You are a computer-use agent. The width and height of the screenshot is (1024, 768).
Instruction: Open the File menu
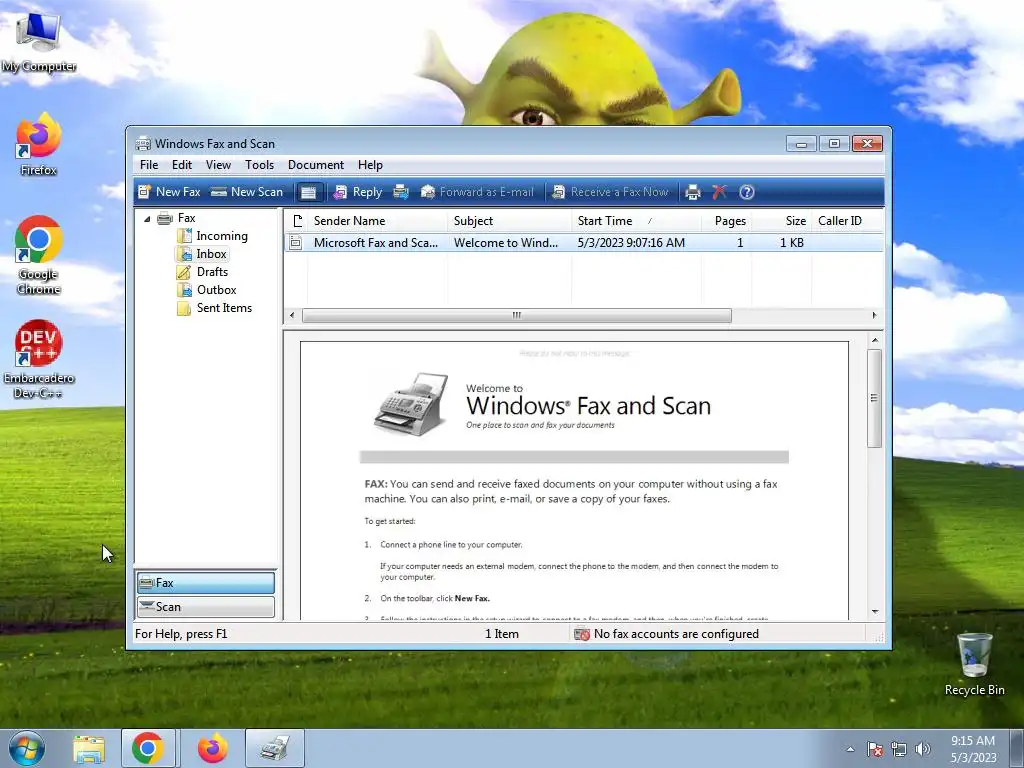[x=149, y=165]
